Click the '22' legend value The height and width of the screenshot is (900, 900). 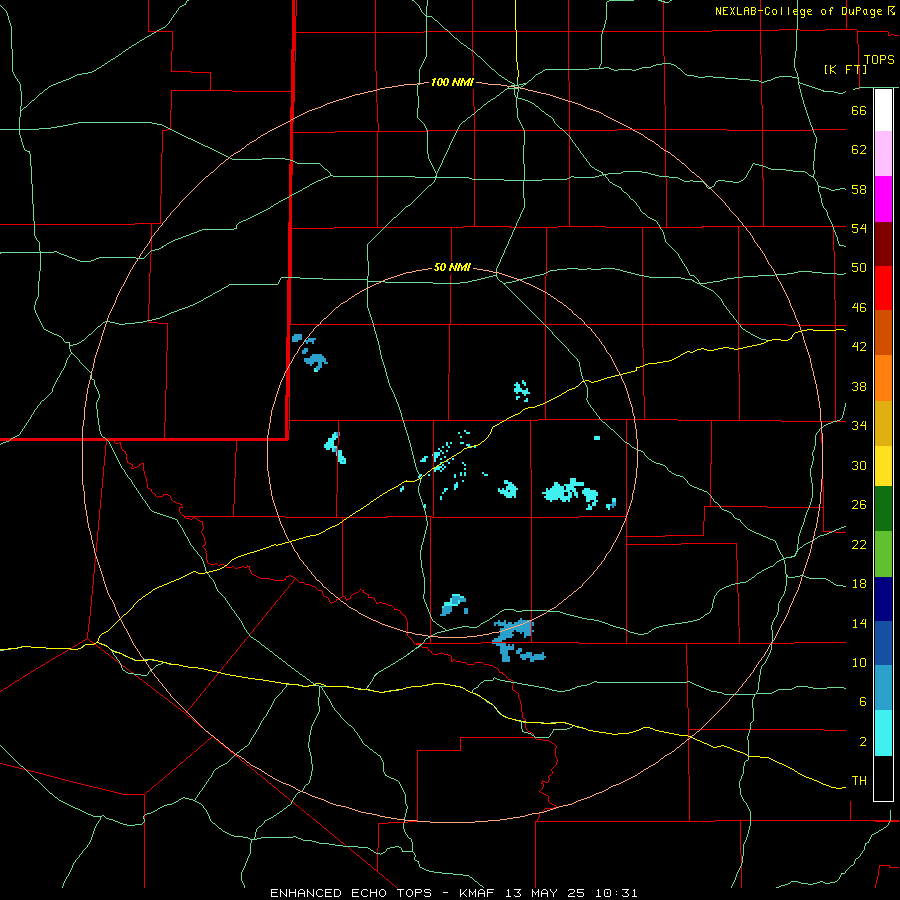(859, 544)
